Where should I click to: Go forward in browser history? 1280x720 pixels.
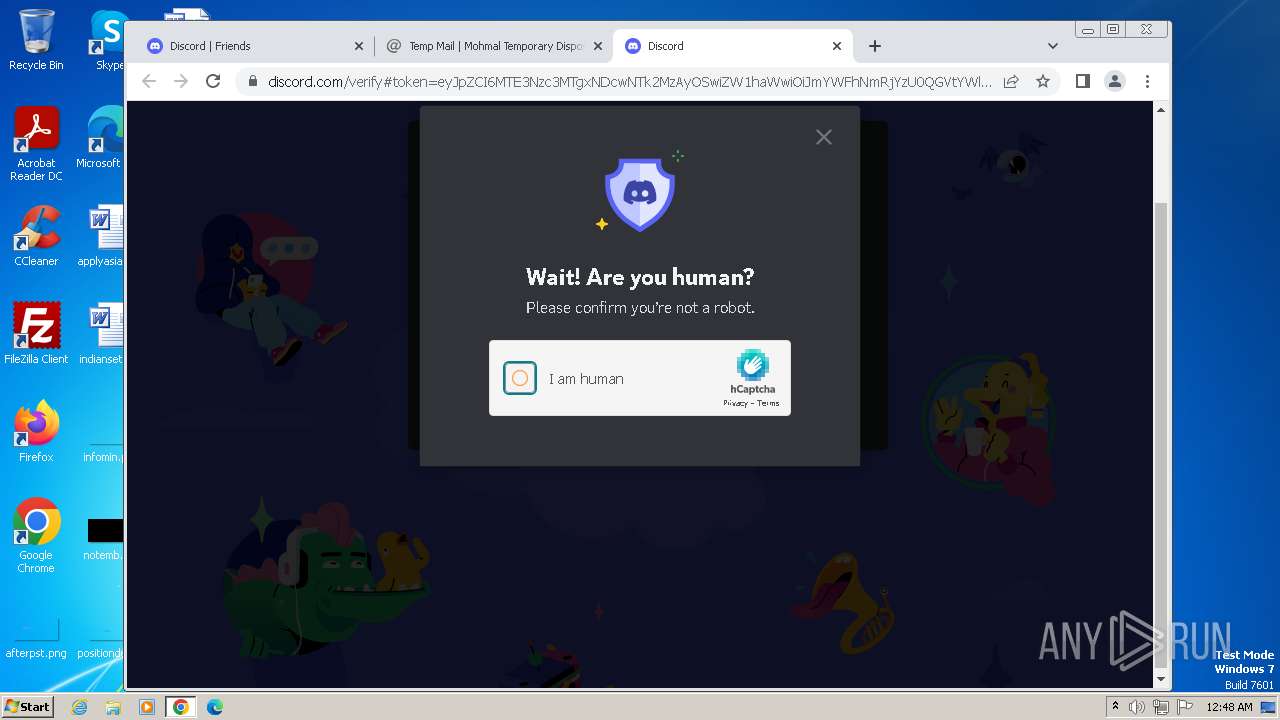click(181, 81)
